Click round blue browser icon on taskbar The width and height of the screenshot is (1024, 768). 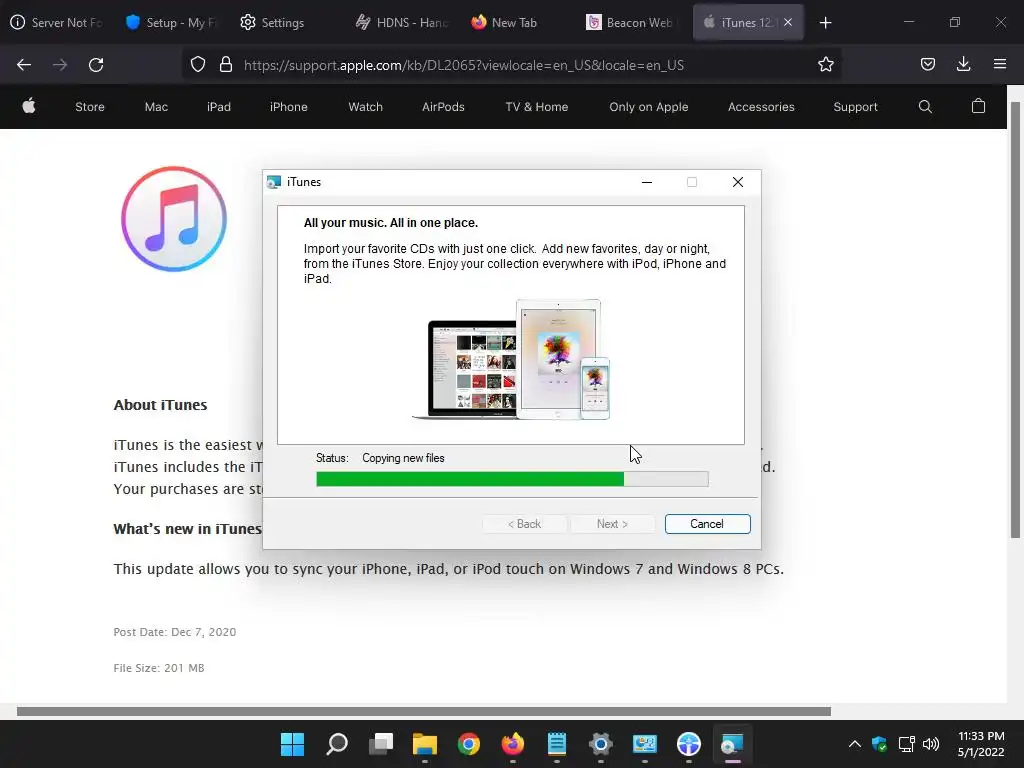point(689,744)
